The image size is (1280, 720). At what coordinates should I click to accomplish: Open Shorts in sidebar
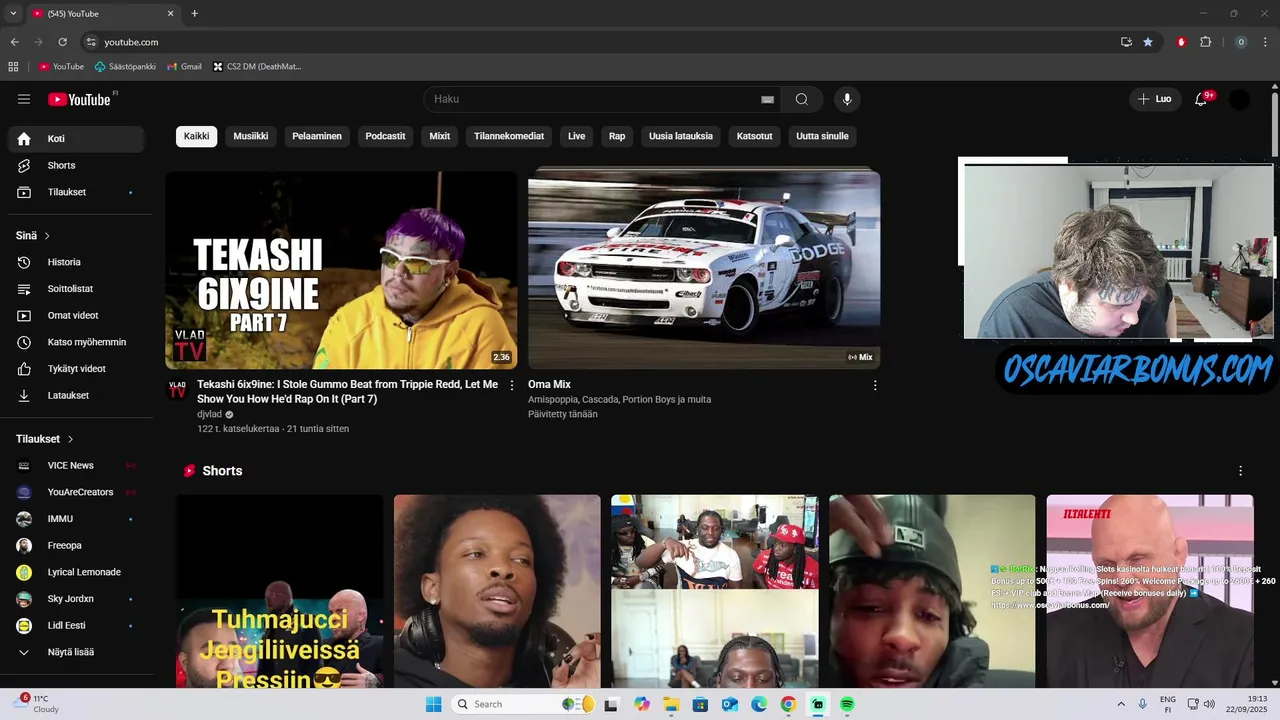click(76, 165)
